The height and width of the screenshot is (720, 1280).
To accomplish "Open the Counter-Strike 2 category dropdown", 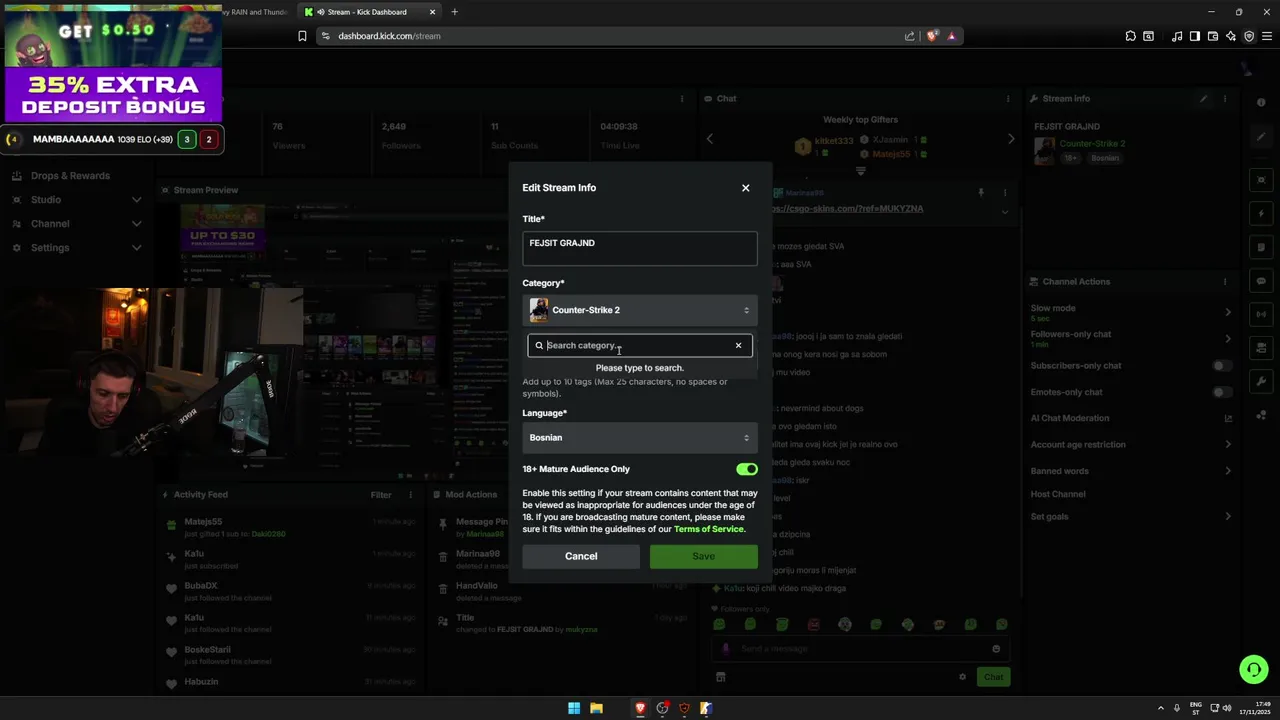I will [640, 310].
